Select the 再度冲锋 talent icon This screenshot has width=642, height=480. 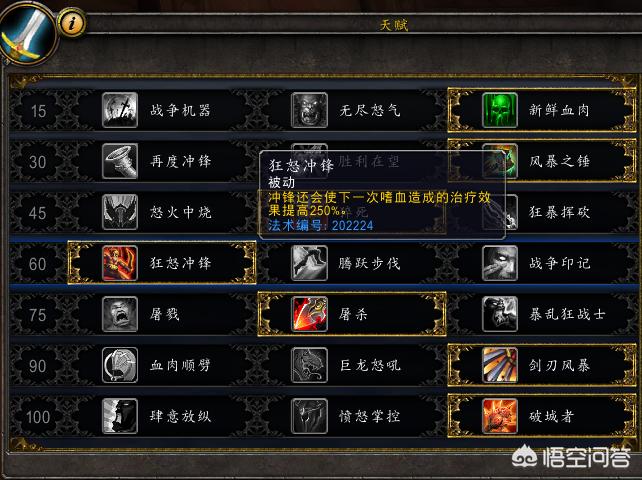pos(120,161)
